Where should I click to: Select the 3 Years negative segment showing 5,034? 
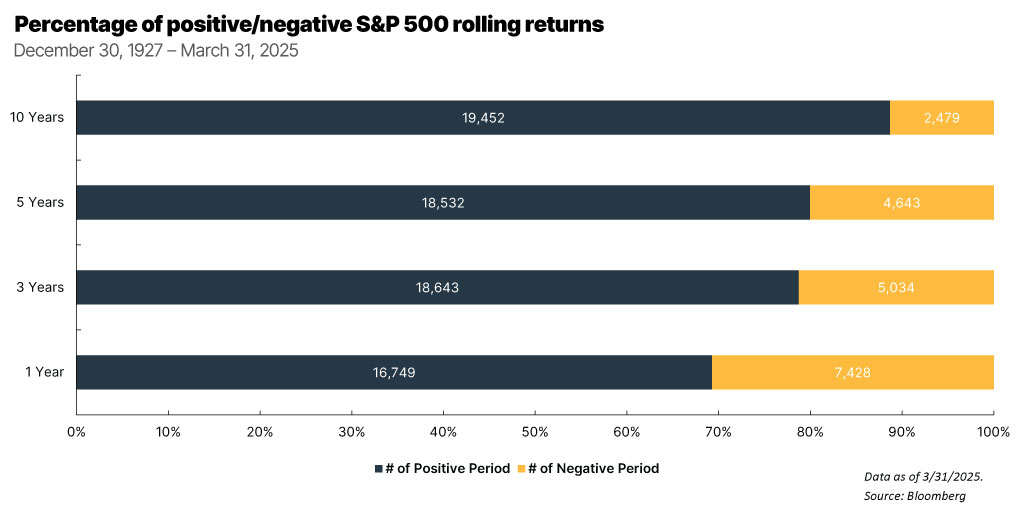(x=896, y=287)
